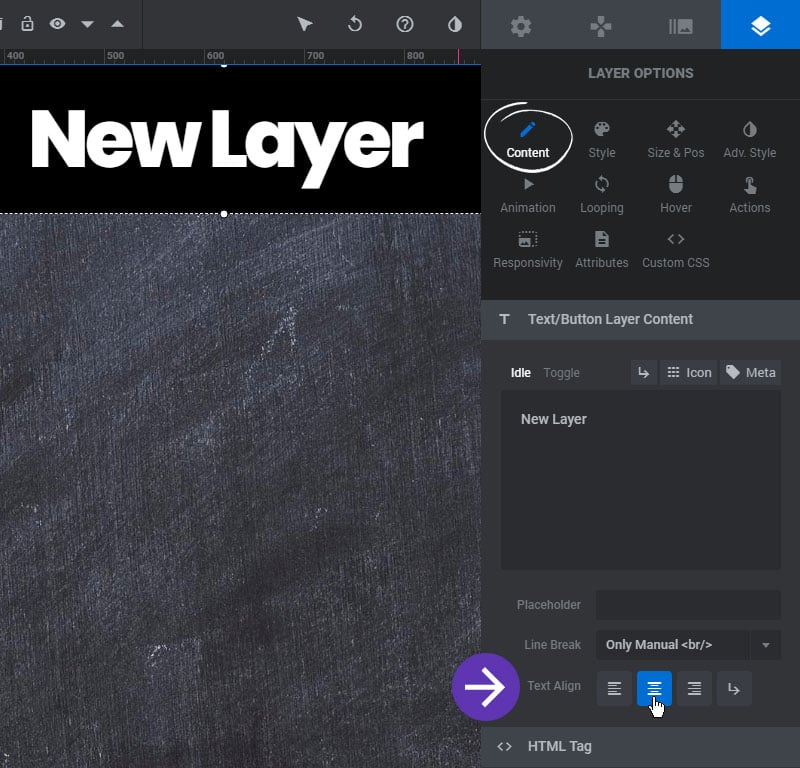The image size is (800, 768).
Task: Click the Line Break label
Action: click(552, 645)
